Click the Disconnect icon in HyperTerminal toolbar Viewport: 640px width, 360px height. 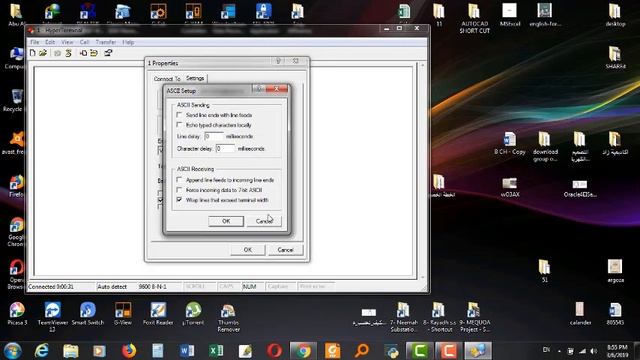pos(69,53)
